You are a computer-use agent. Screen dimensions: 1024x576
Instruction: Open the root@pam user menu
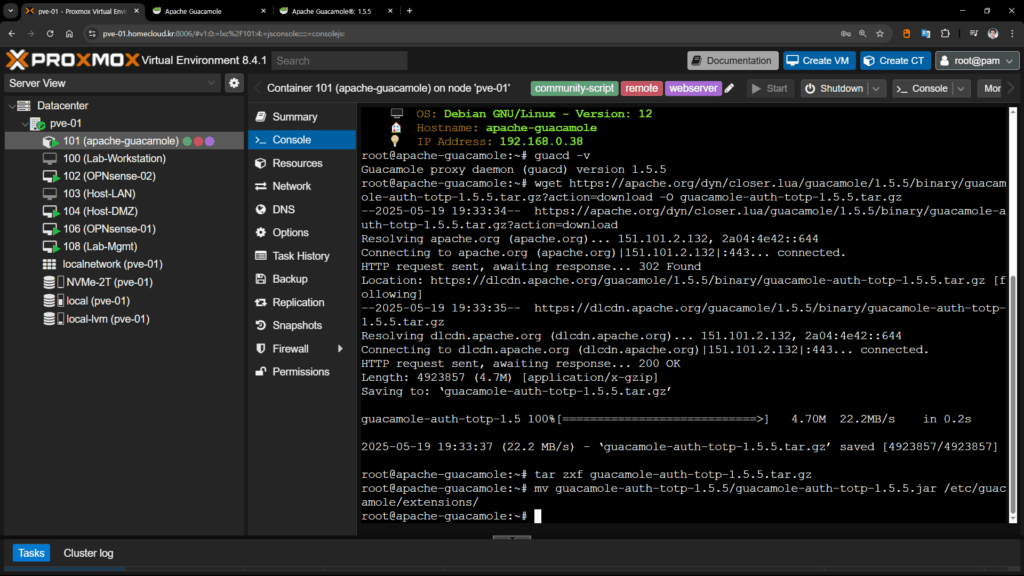977,60
